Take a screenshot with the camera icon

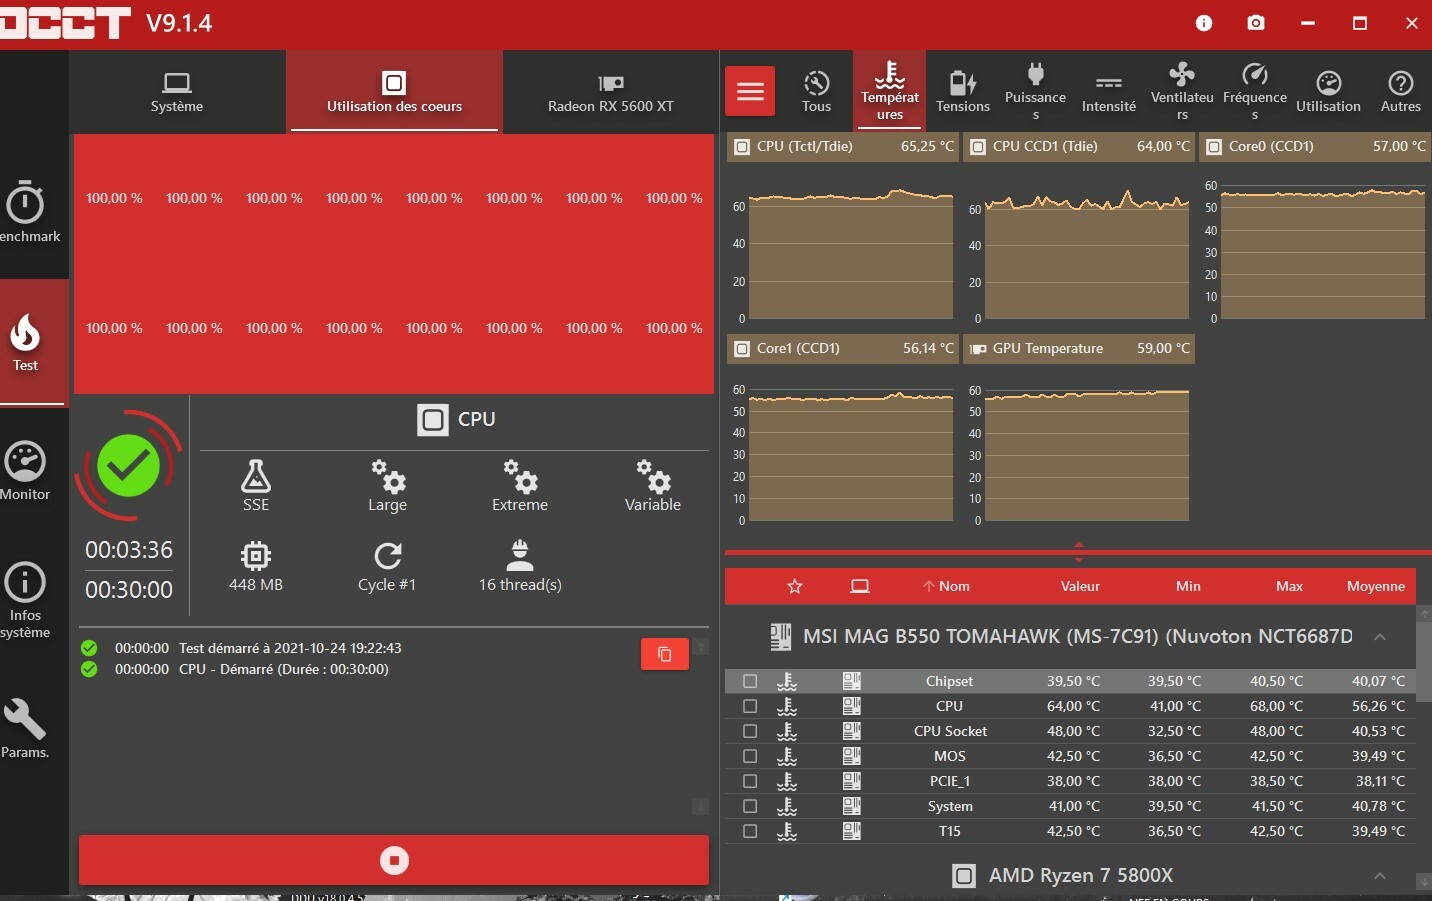pos(1256,23)
